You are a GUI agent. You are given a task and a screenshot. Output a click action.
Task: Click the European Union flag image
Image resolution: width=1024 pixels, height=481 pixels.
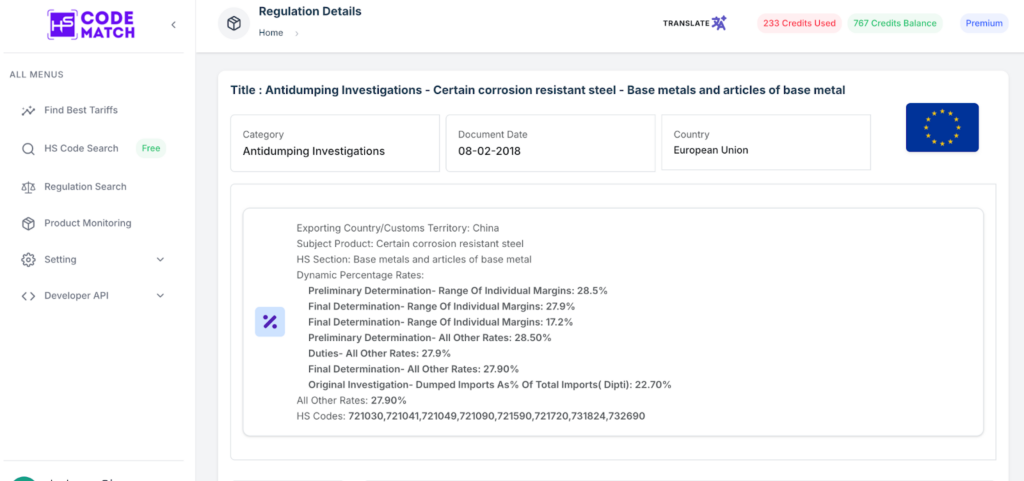tap(942, 127)
